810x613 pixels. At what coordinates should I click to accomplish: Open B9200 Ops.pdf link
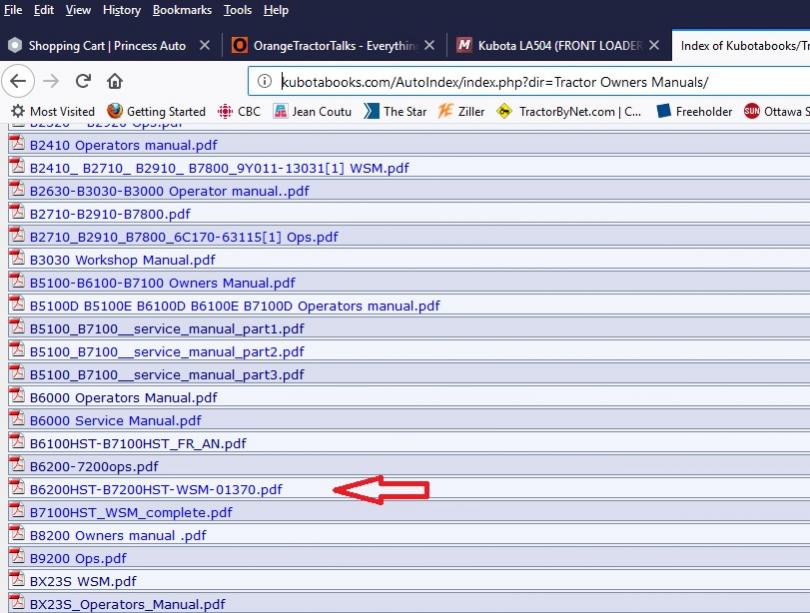tap(78, 558)
